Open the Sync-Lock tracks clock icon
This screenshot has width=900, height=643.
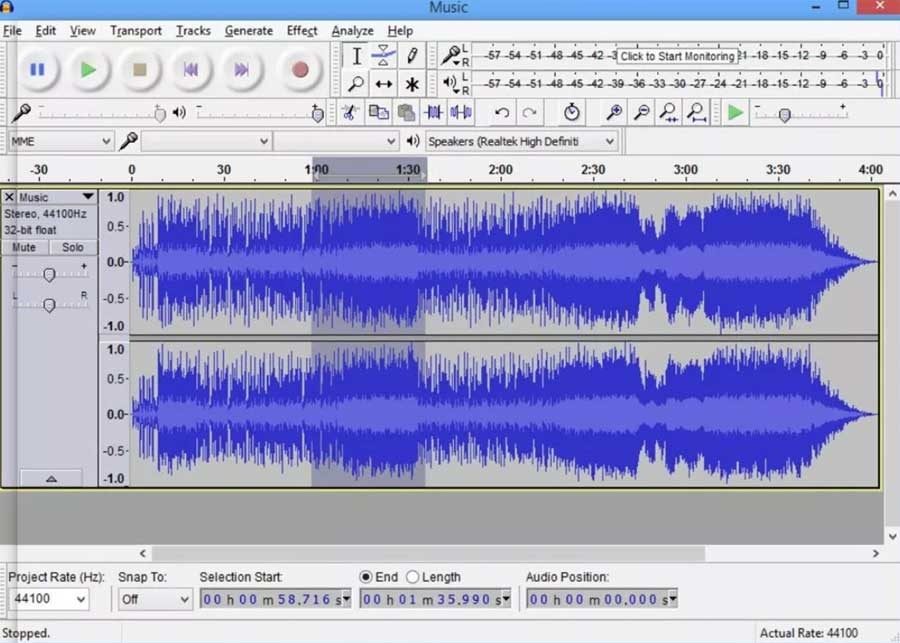571,112
